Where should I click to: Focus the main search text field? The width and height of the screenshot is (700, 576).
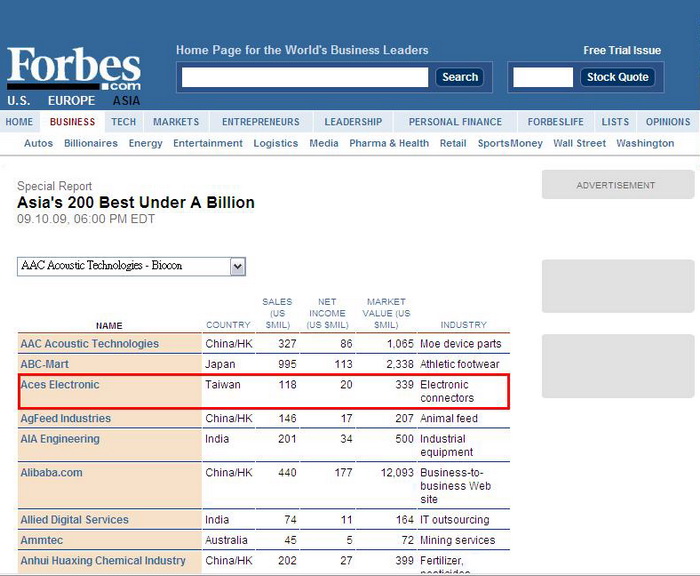tap(305, 77)
